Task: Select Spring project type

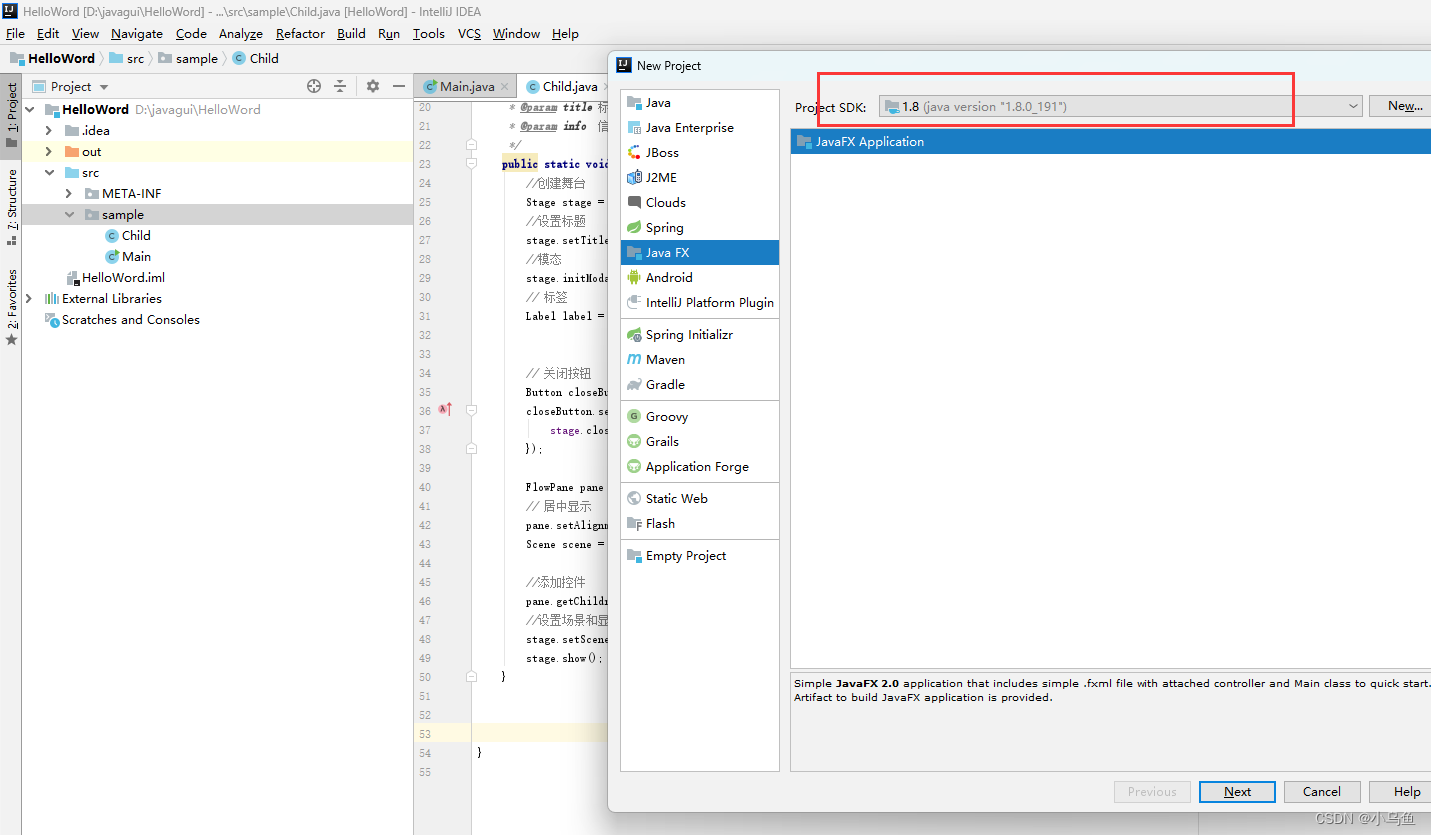Action: [x=699, y=227]
